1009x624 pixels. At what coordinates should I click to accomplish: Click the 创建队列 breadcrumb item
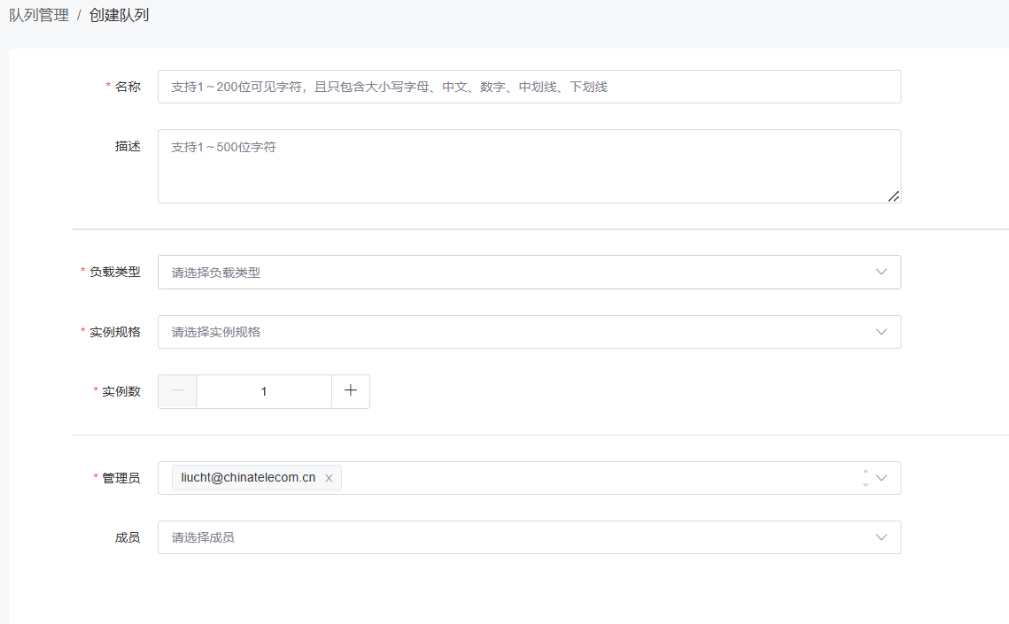pos(119,16)
